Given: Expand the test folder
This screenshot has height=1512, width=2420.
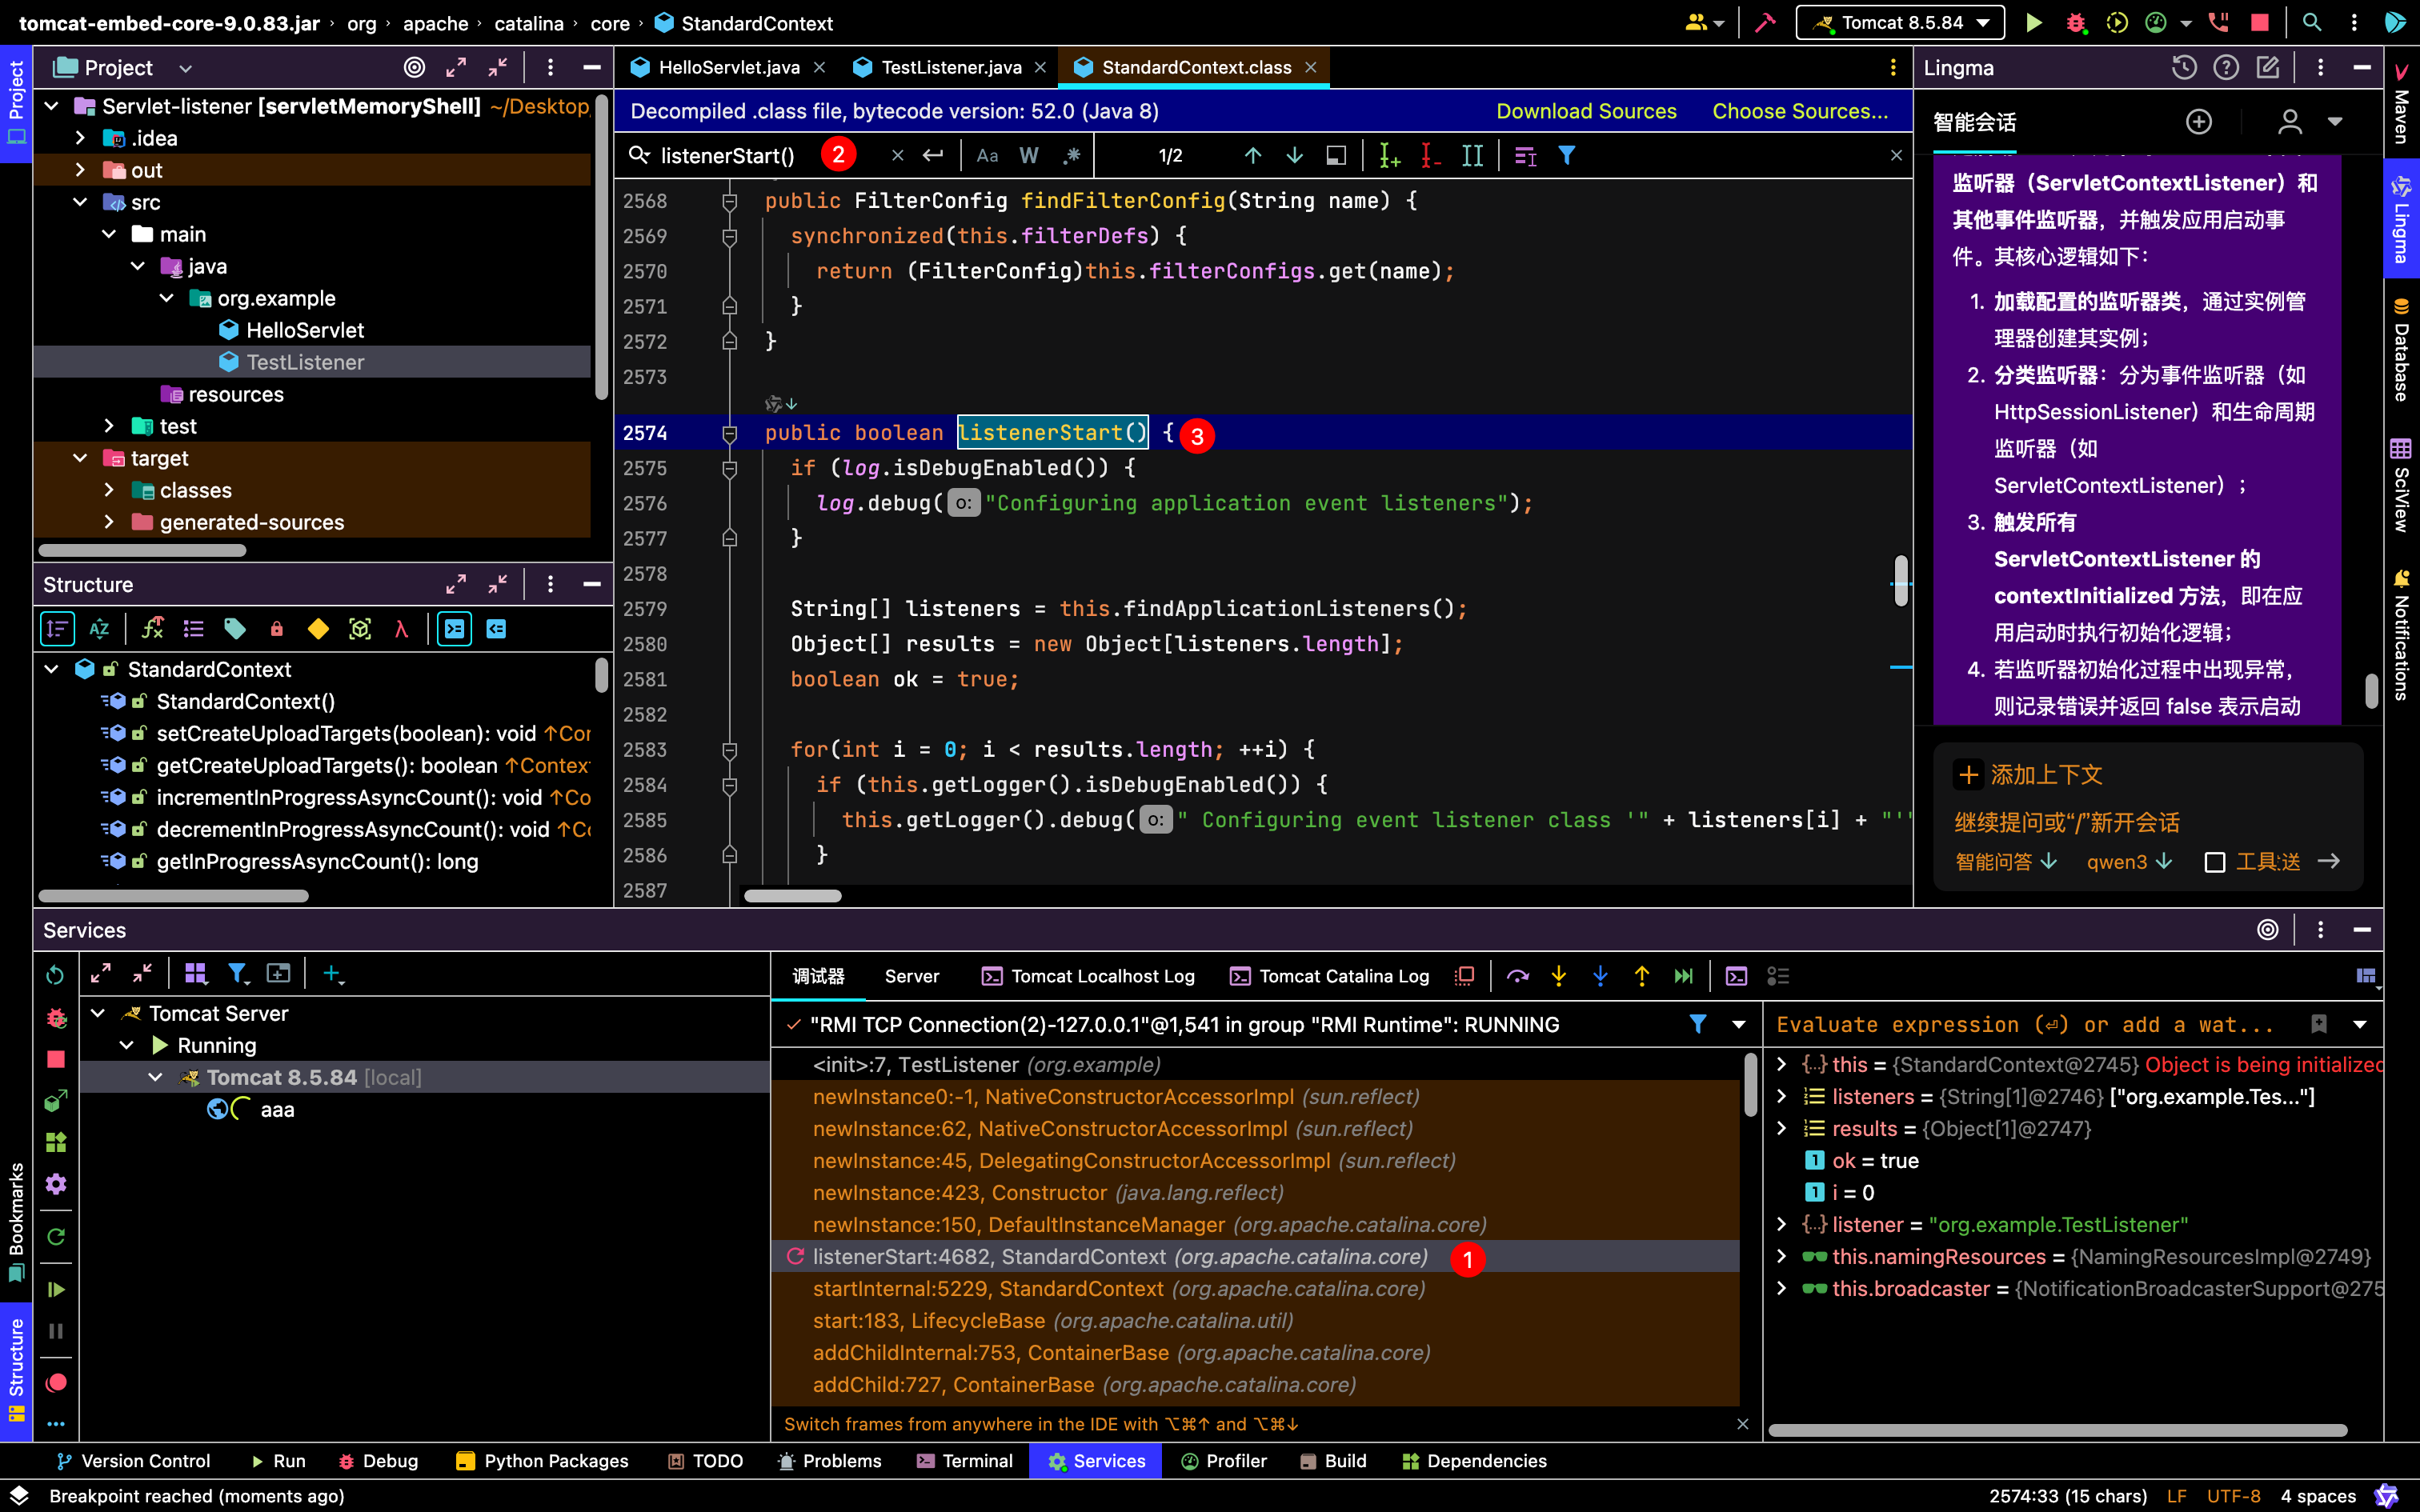Looking at the screenshot, I should point(109,426).
